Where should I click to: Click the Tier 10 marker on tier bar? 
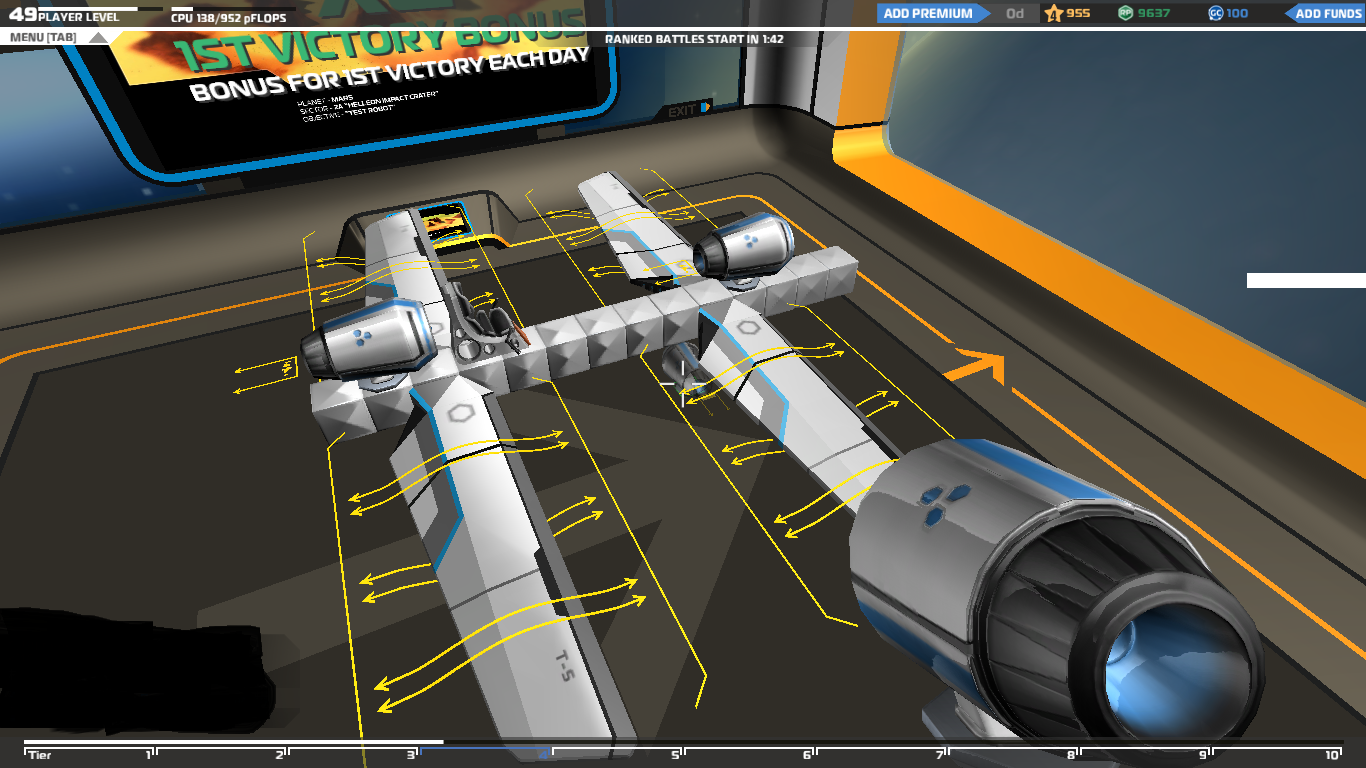[1333, 754]
